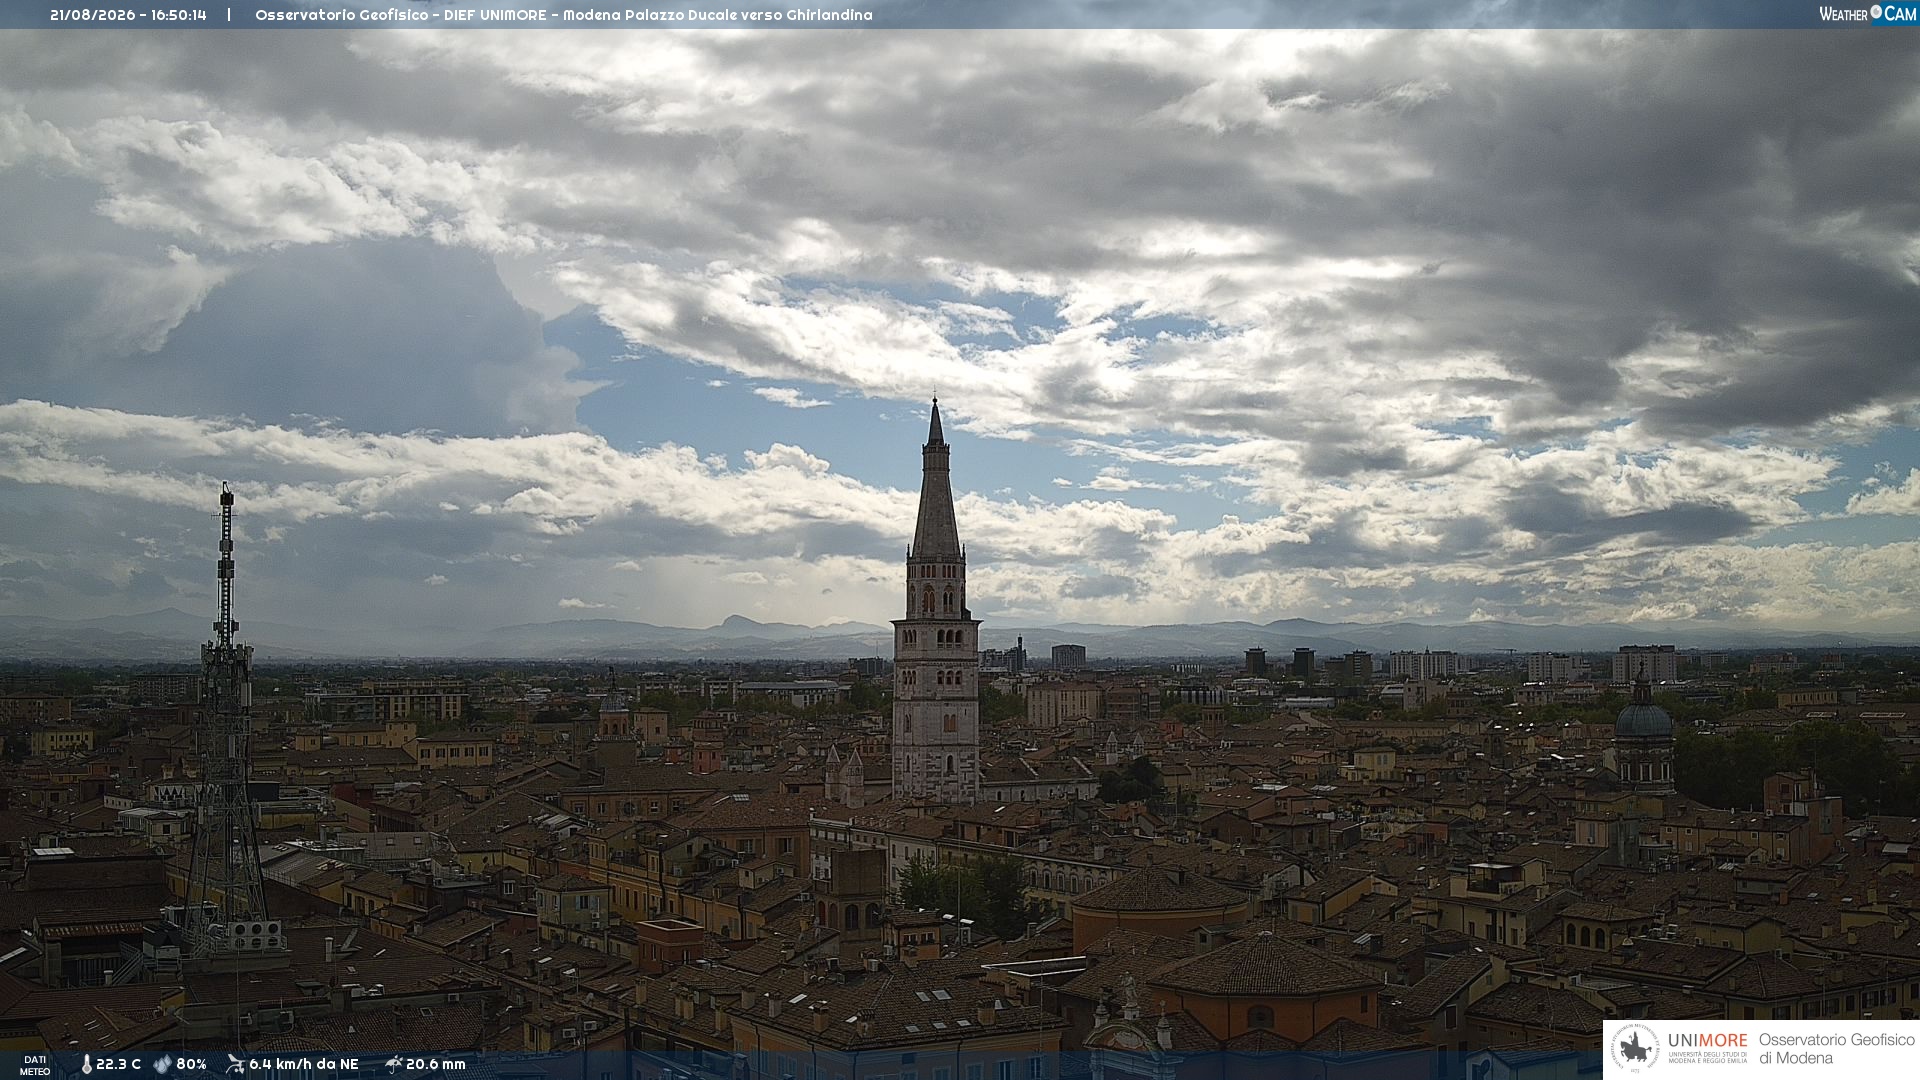Click the rain umbrella precipitation icon
The height and width of the screenshot is (1080, 1920).
[393, 1064]
